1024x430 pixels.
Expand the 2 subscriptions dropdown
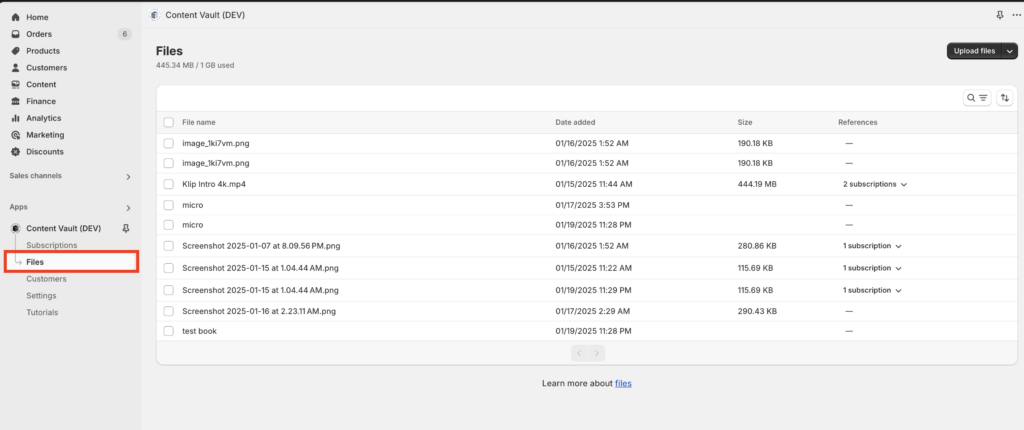pos(875,184)
